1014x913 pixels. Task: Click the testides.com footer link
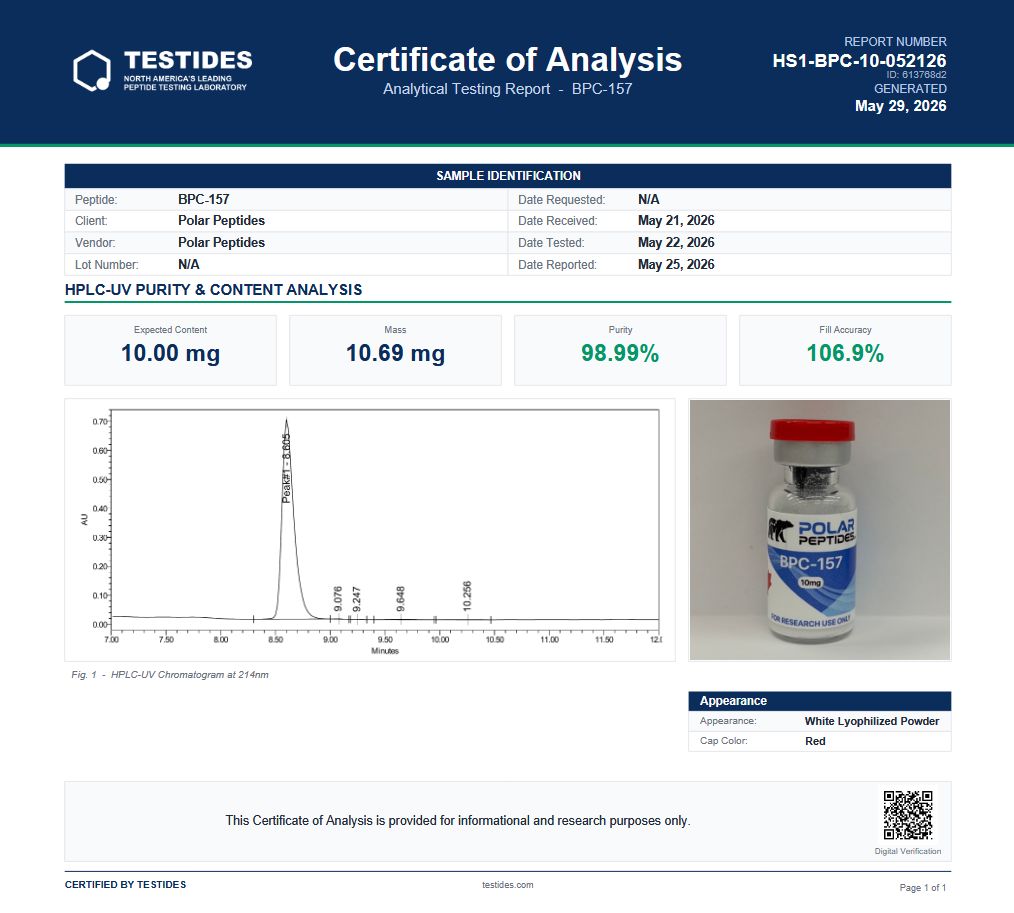click(508, 885)
